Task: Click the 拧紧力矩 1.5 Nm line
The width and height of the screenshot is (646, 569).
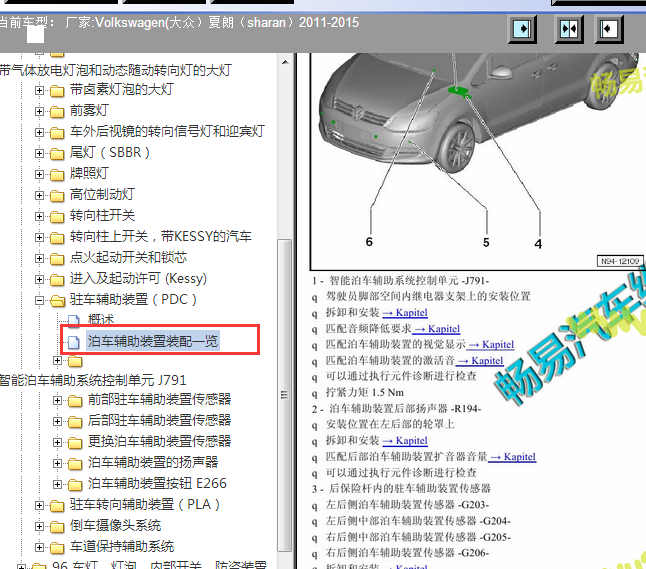Action: tap(365, 393)
